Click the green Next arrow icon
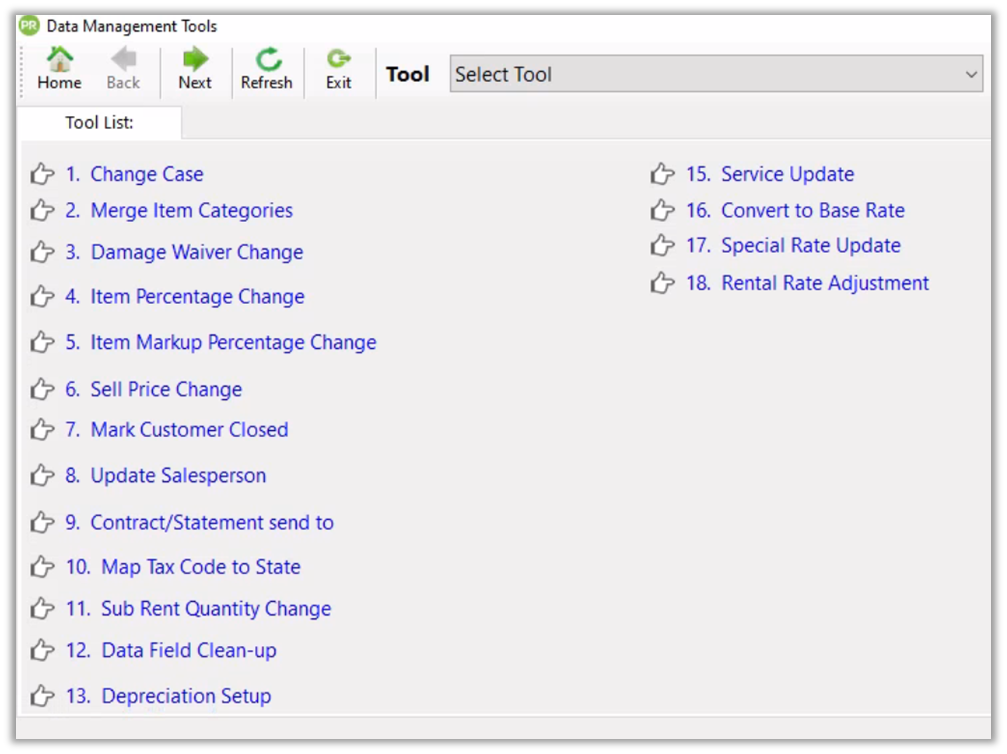 (195, 60)
